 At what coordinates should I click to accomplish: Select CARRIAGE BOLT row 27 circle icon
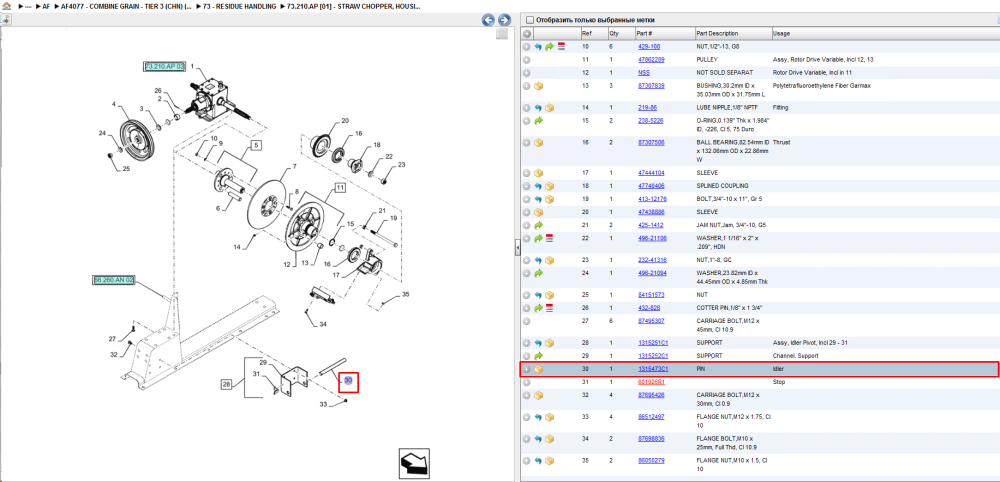pos(527,321)
